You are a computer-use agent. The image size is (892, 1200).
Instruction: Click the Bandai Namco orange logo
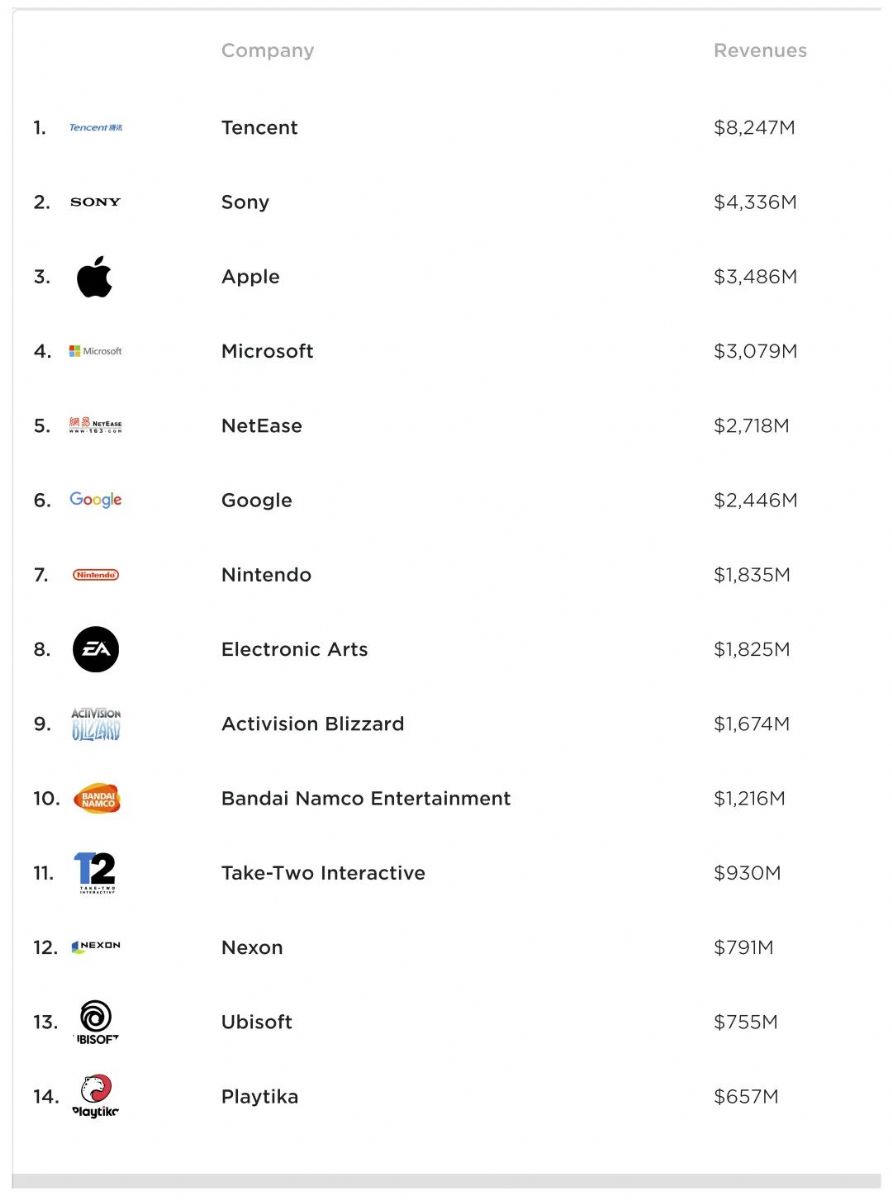[97, 798]
